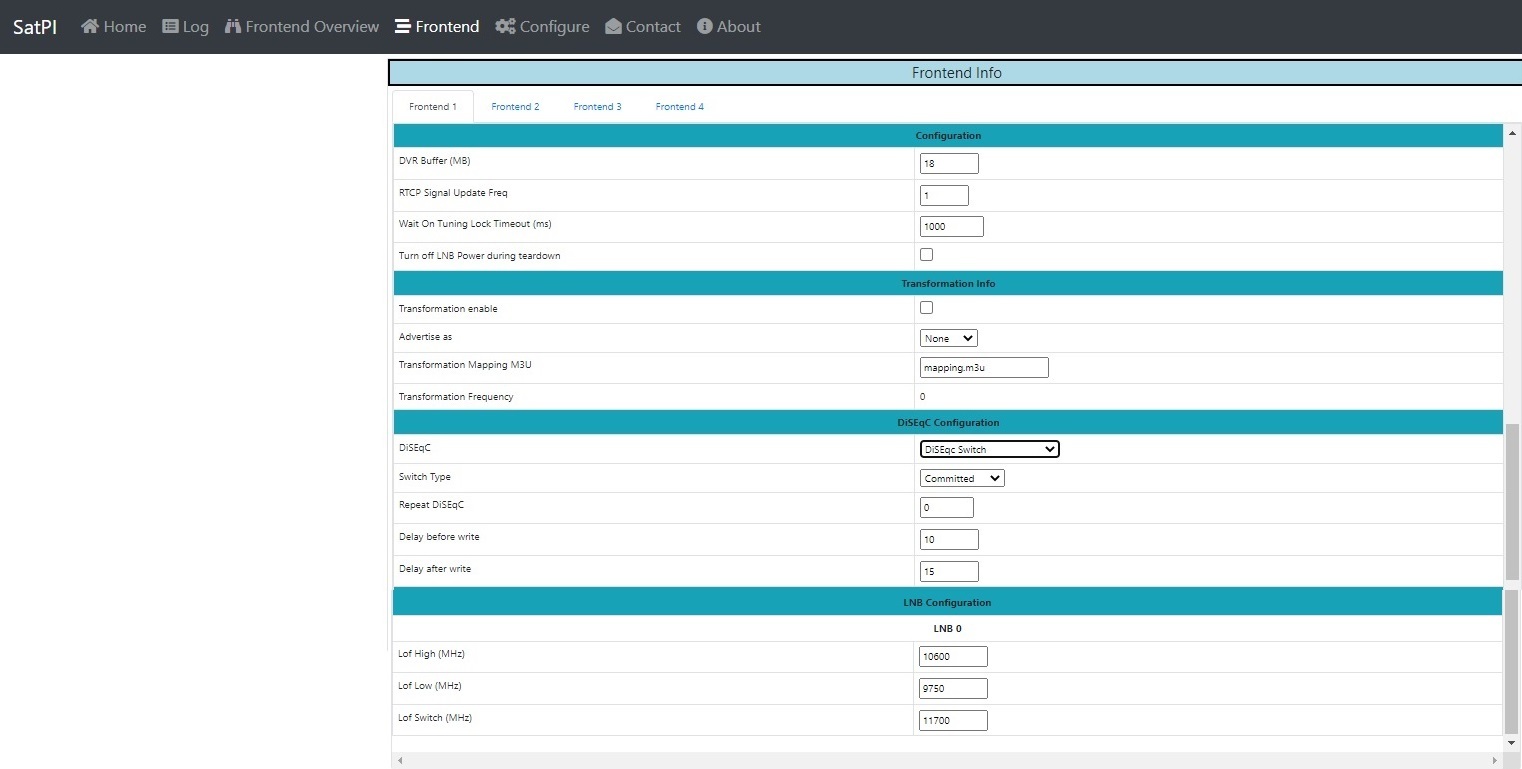Click the Wait On Tuning Lock Timeout field

pos(952,226)
